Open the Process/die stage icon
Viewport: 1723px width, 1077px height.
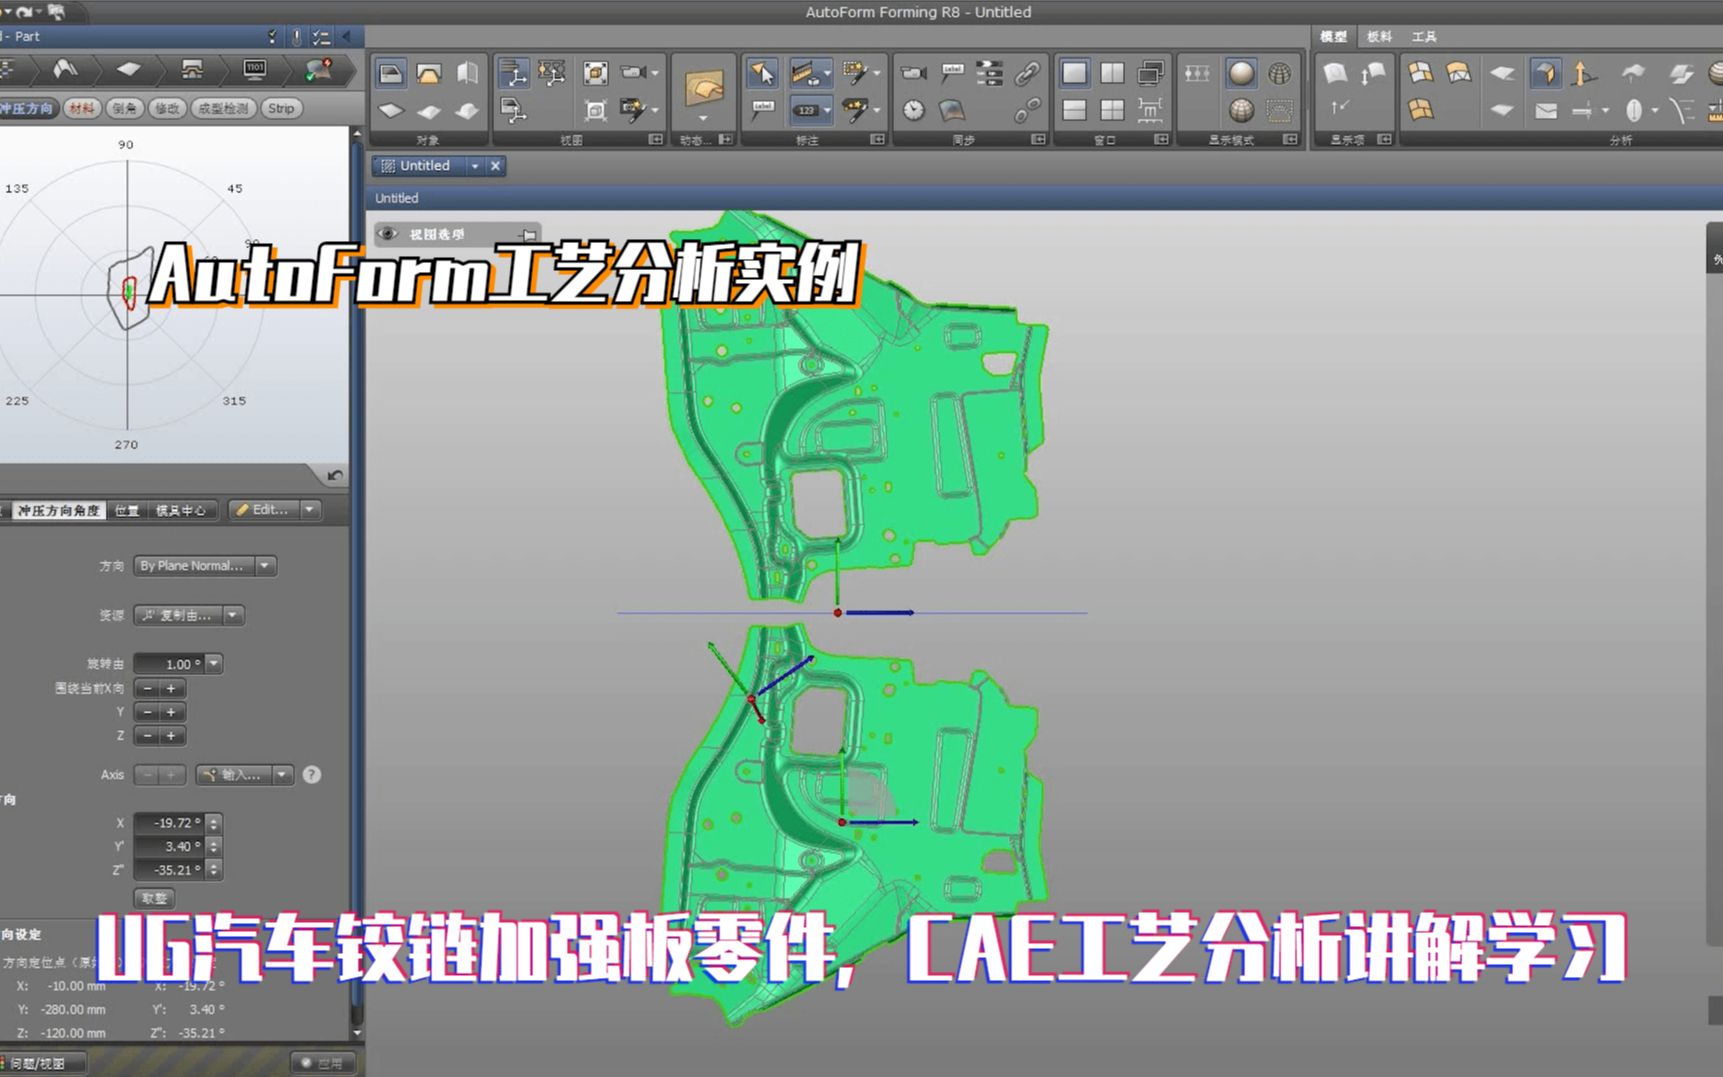point(192,69)
